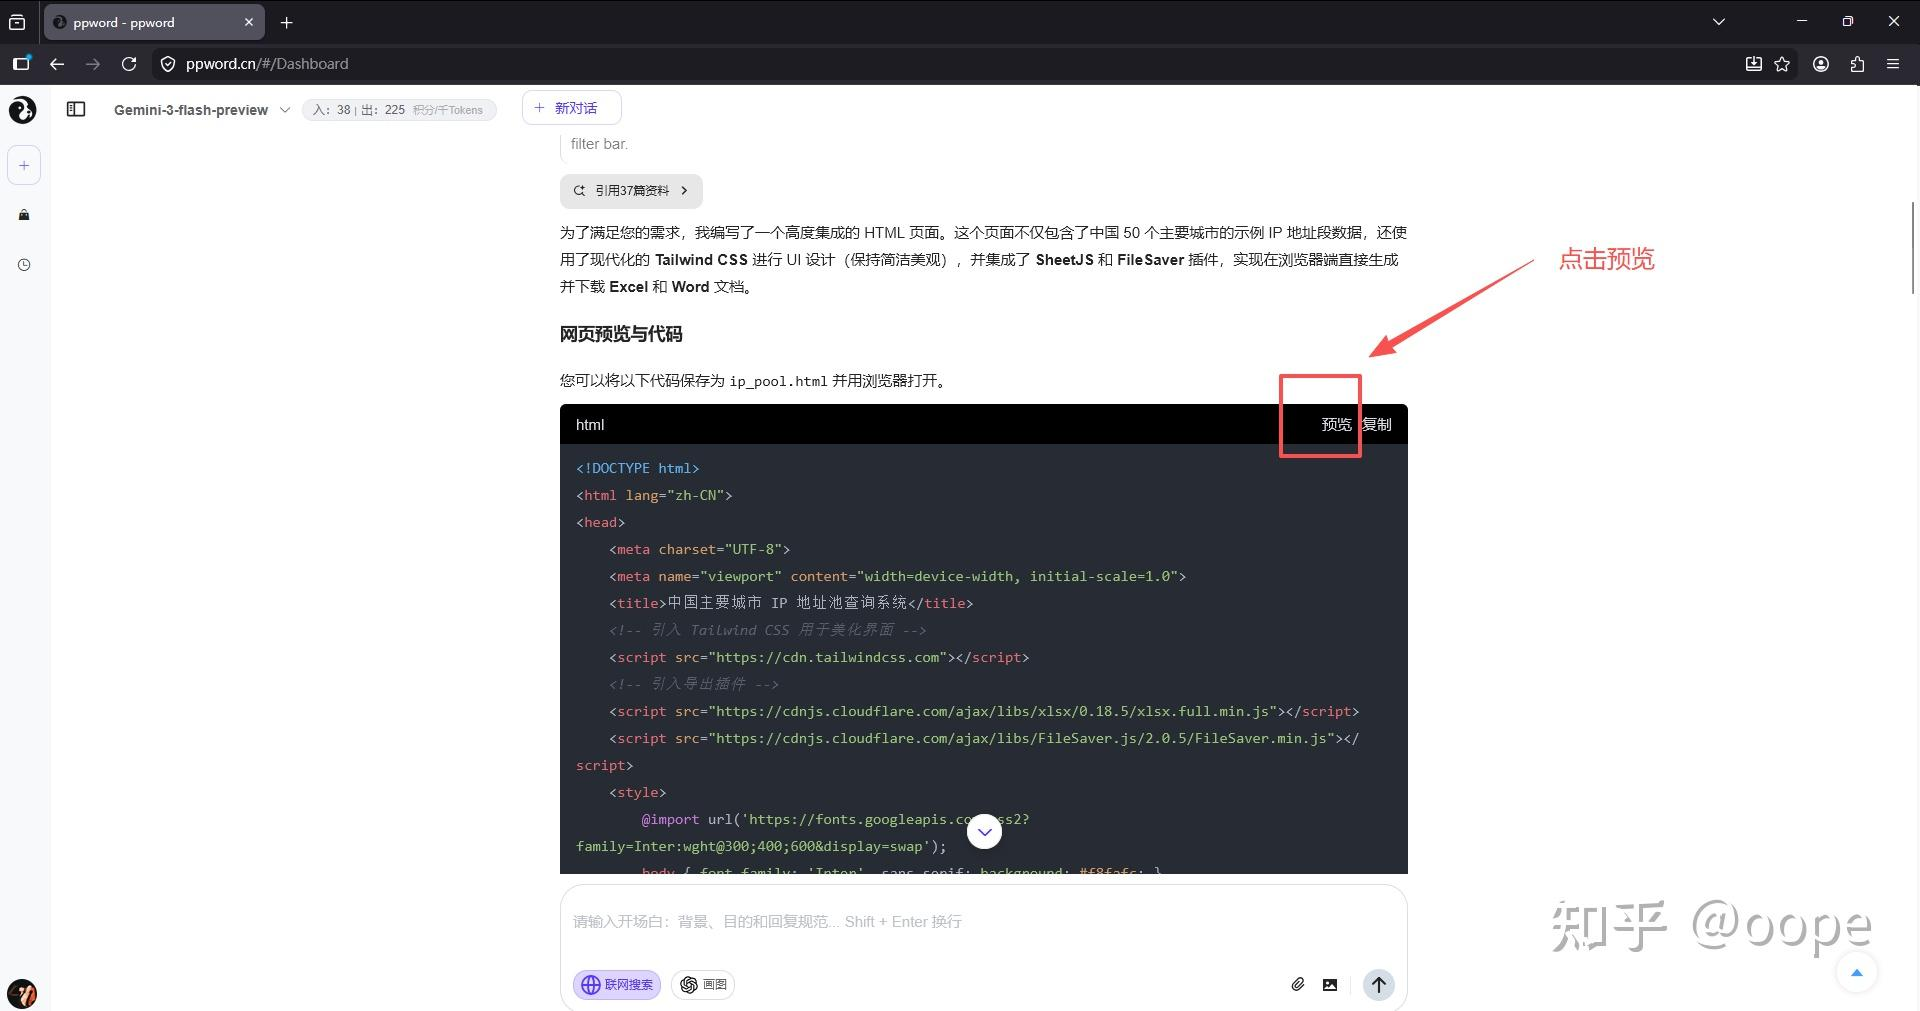Click the ip_pool.html filename text
Viewport: 1920px width, 1011px height.
[778, 381]
